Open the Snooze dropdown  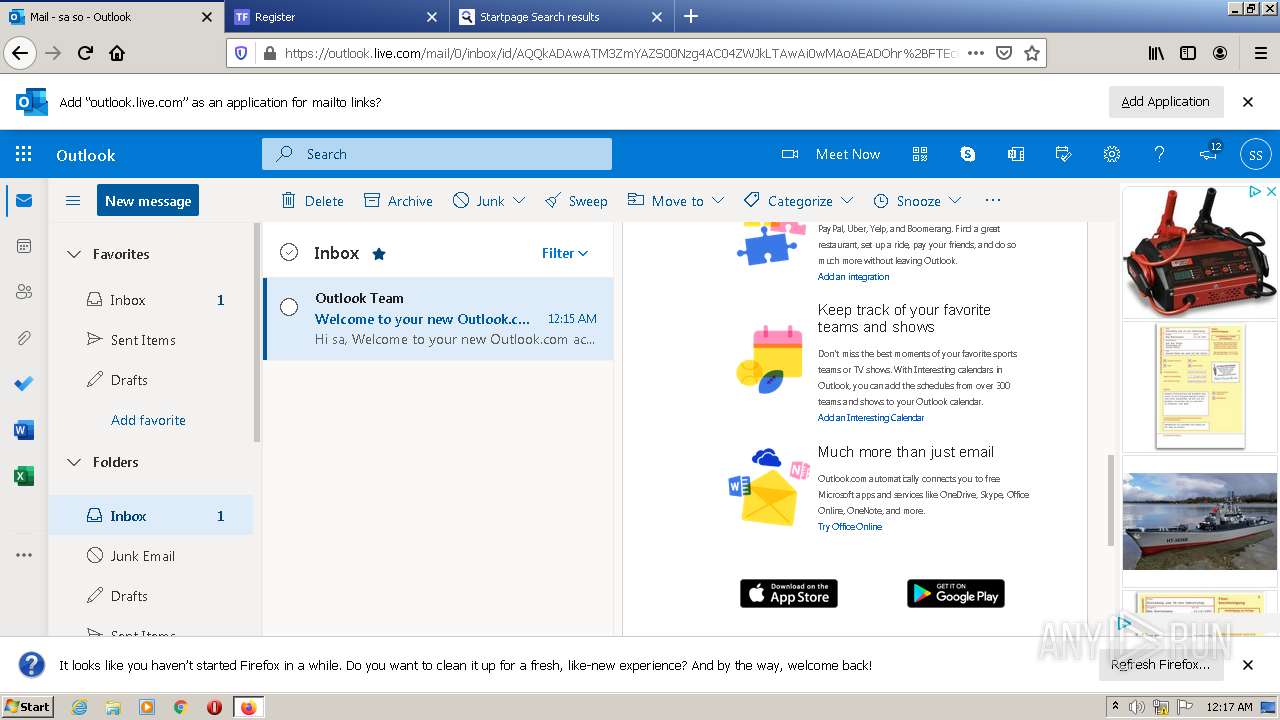[x=917, y=201]
